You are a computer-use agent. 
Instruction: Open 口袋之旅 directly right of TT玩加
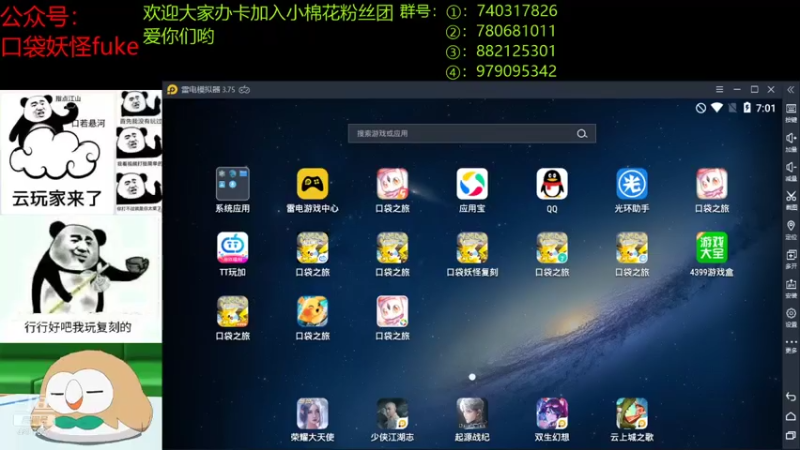coord(312,248)
